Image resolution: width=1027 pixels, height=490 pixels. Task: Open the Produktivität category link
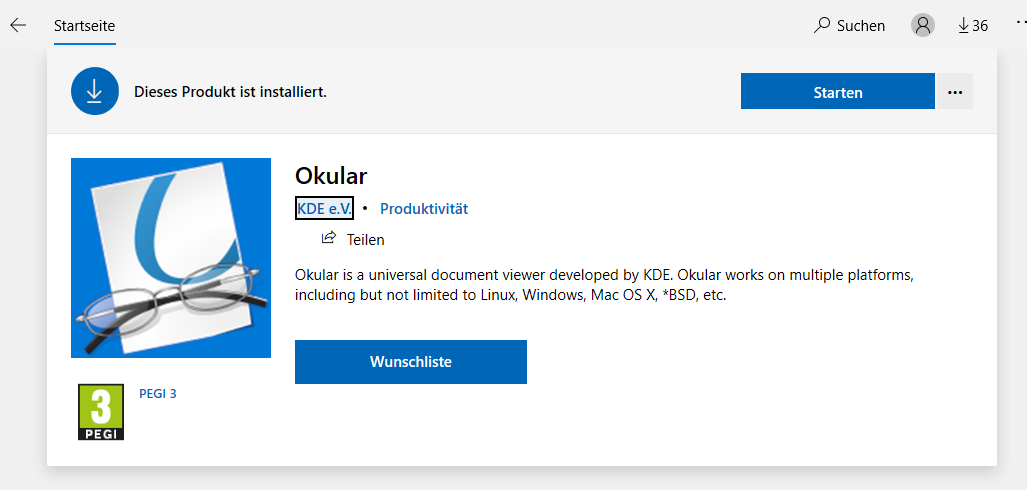[424, 209]
